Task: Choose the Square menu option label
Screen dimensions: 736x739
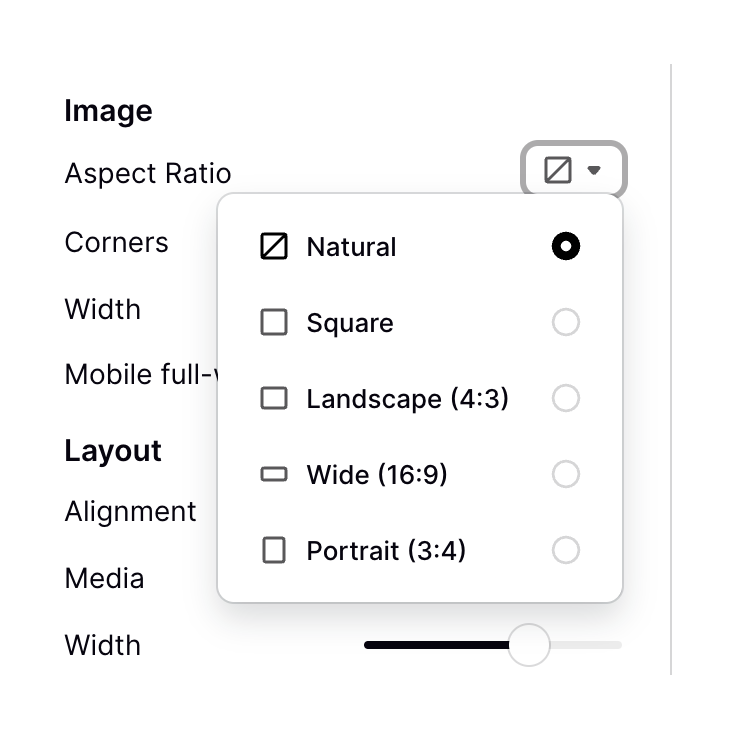Action: click(x=350, y=323)
